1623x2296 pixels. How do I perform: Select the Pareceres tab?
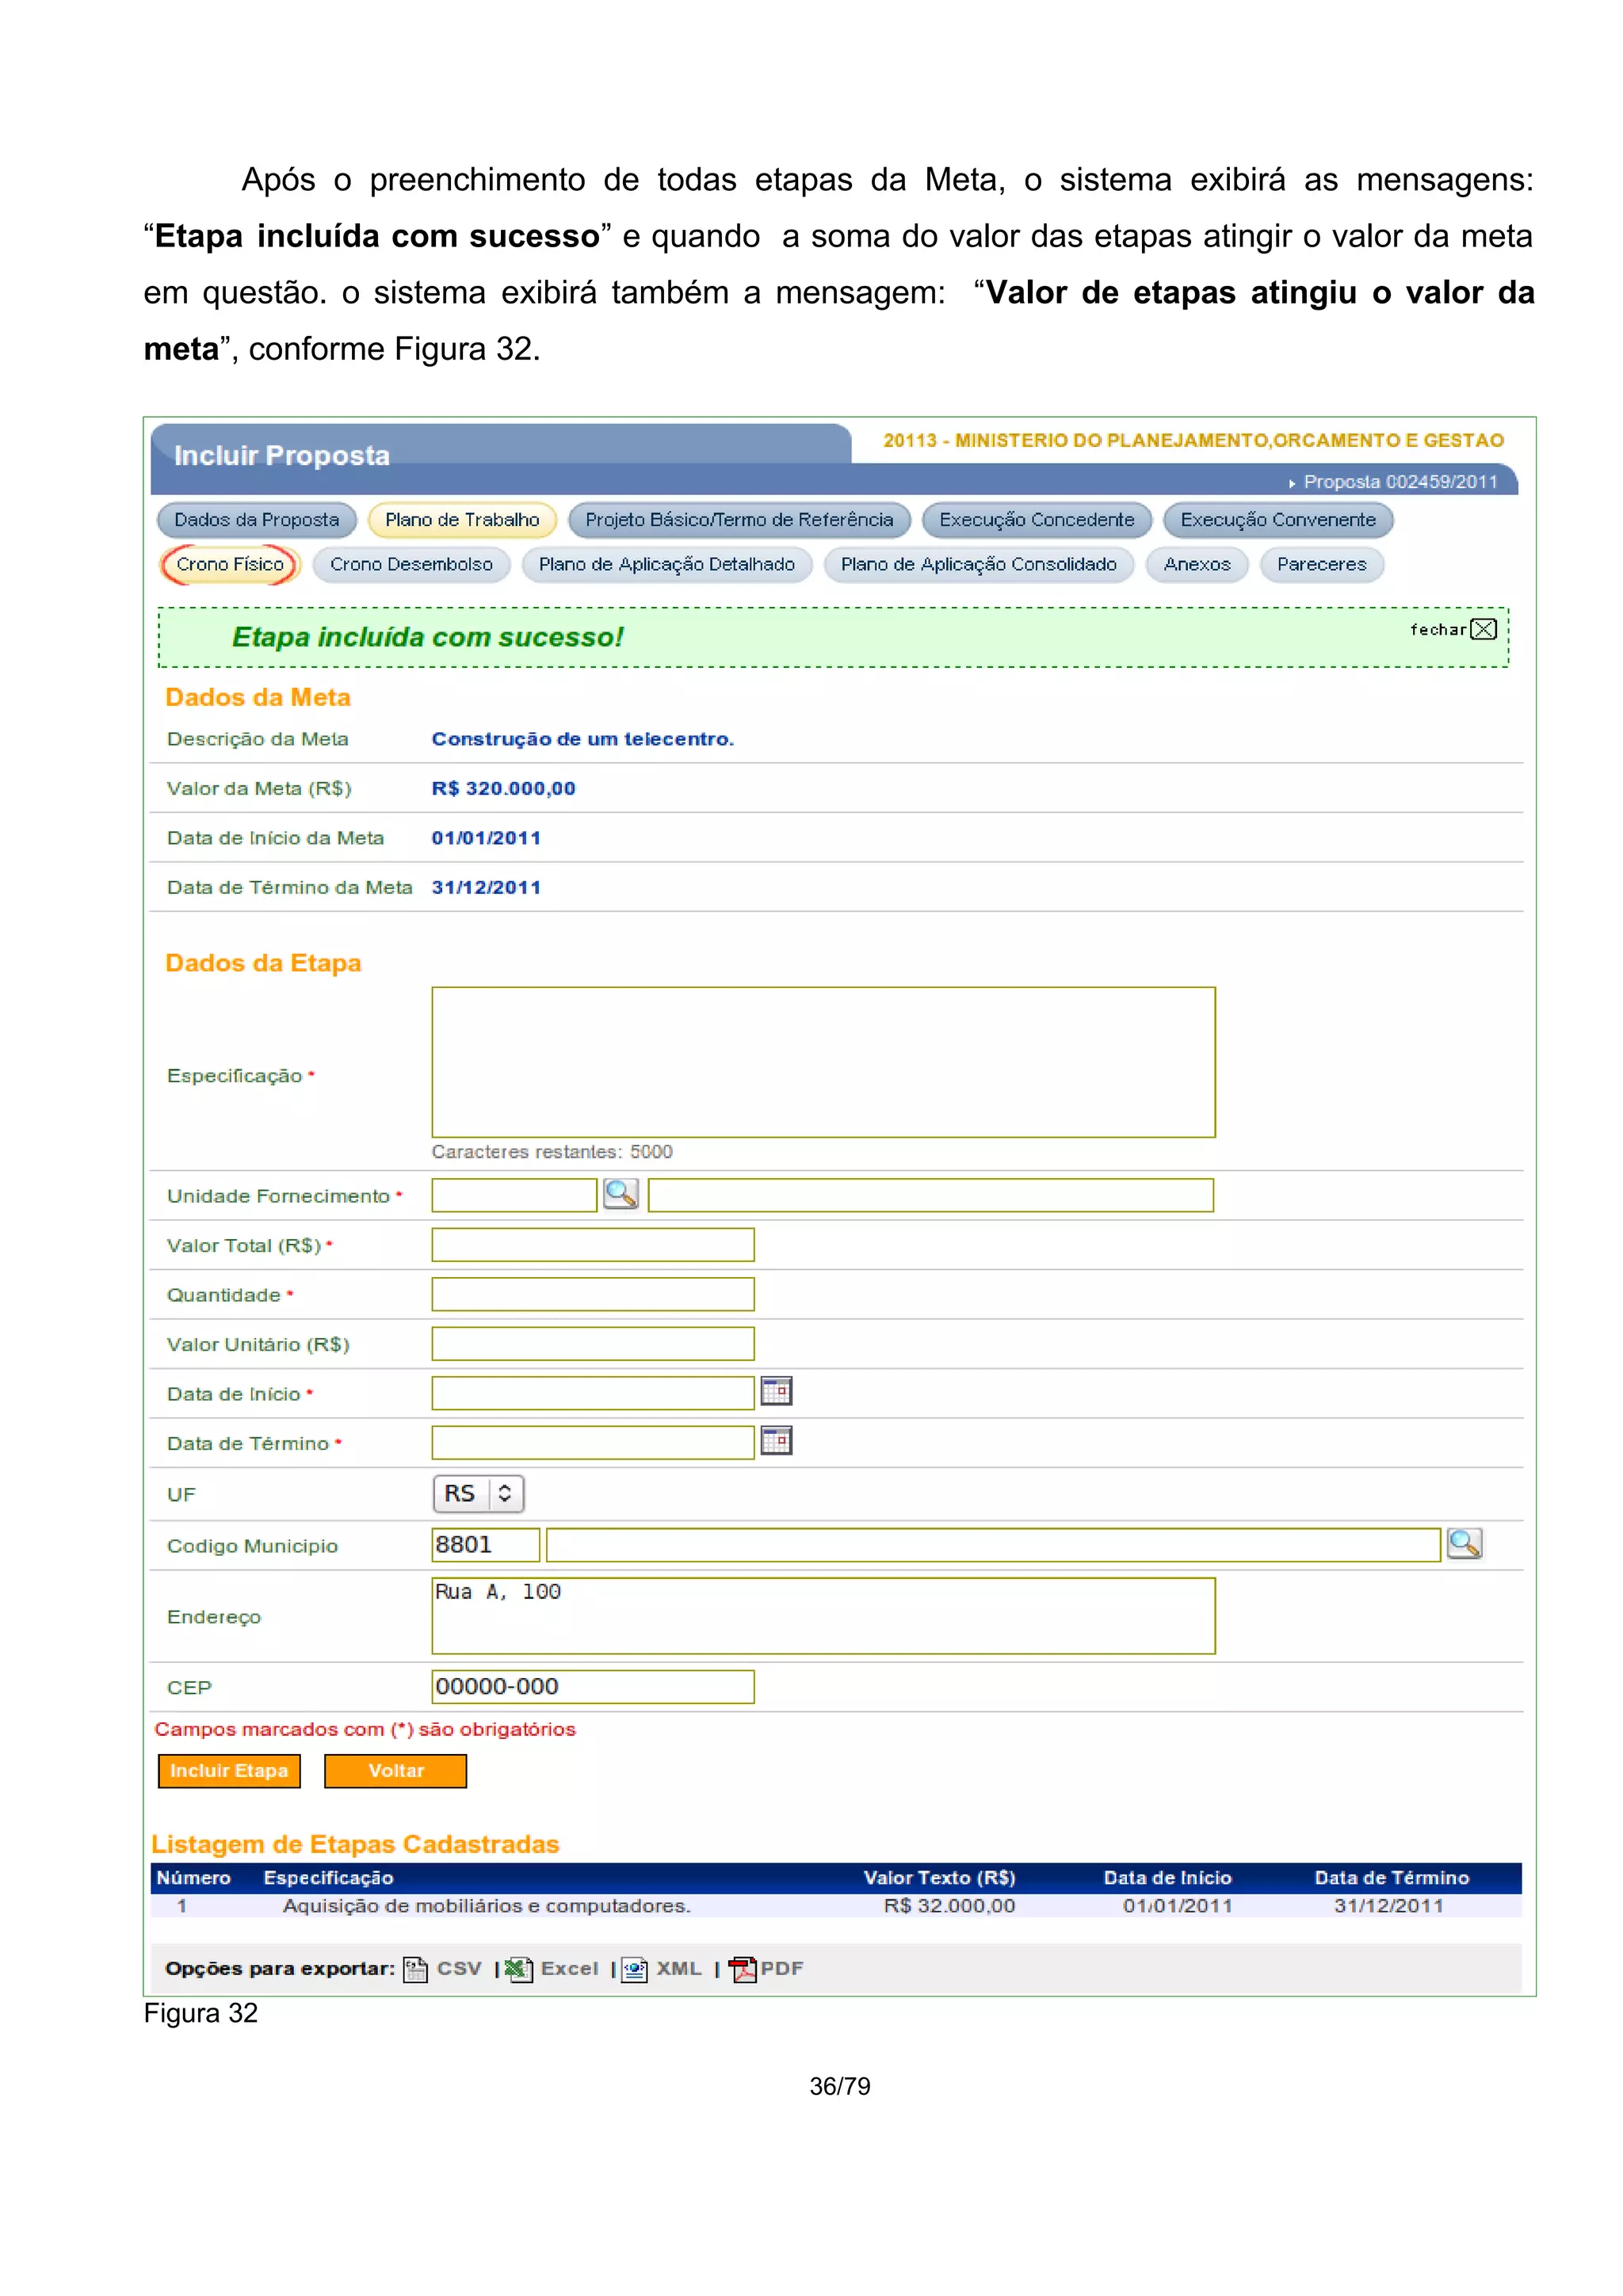click(x=1321, y=565)
